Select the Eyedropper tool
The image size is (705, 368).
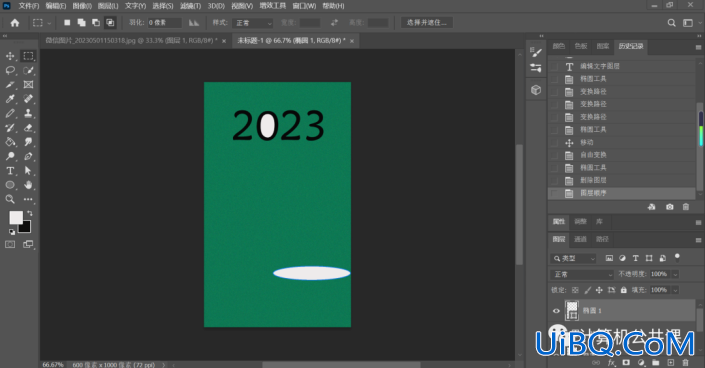10,99
